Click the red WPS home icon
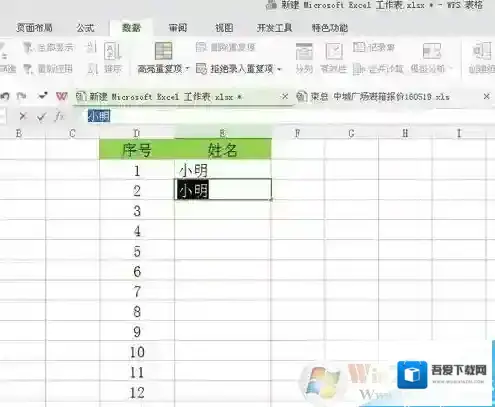The width and height of the screenshot is (495, 407). (x=62, y=97)
